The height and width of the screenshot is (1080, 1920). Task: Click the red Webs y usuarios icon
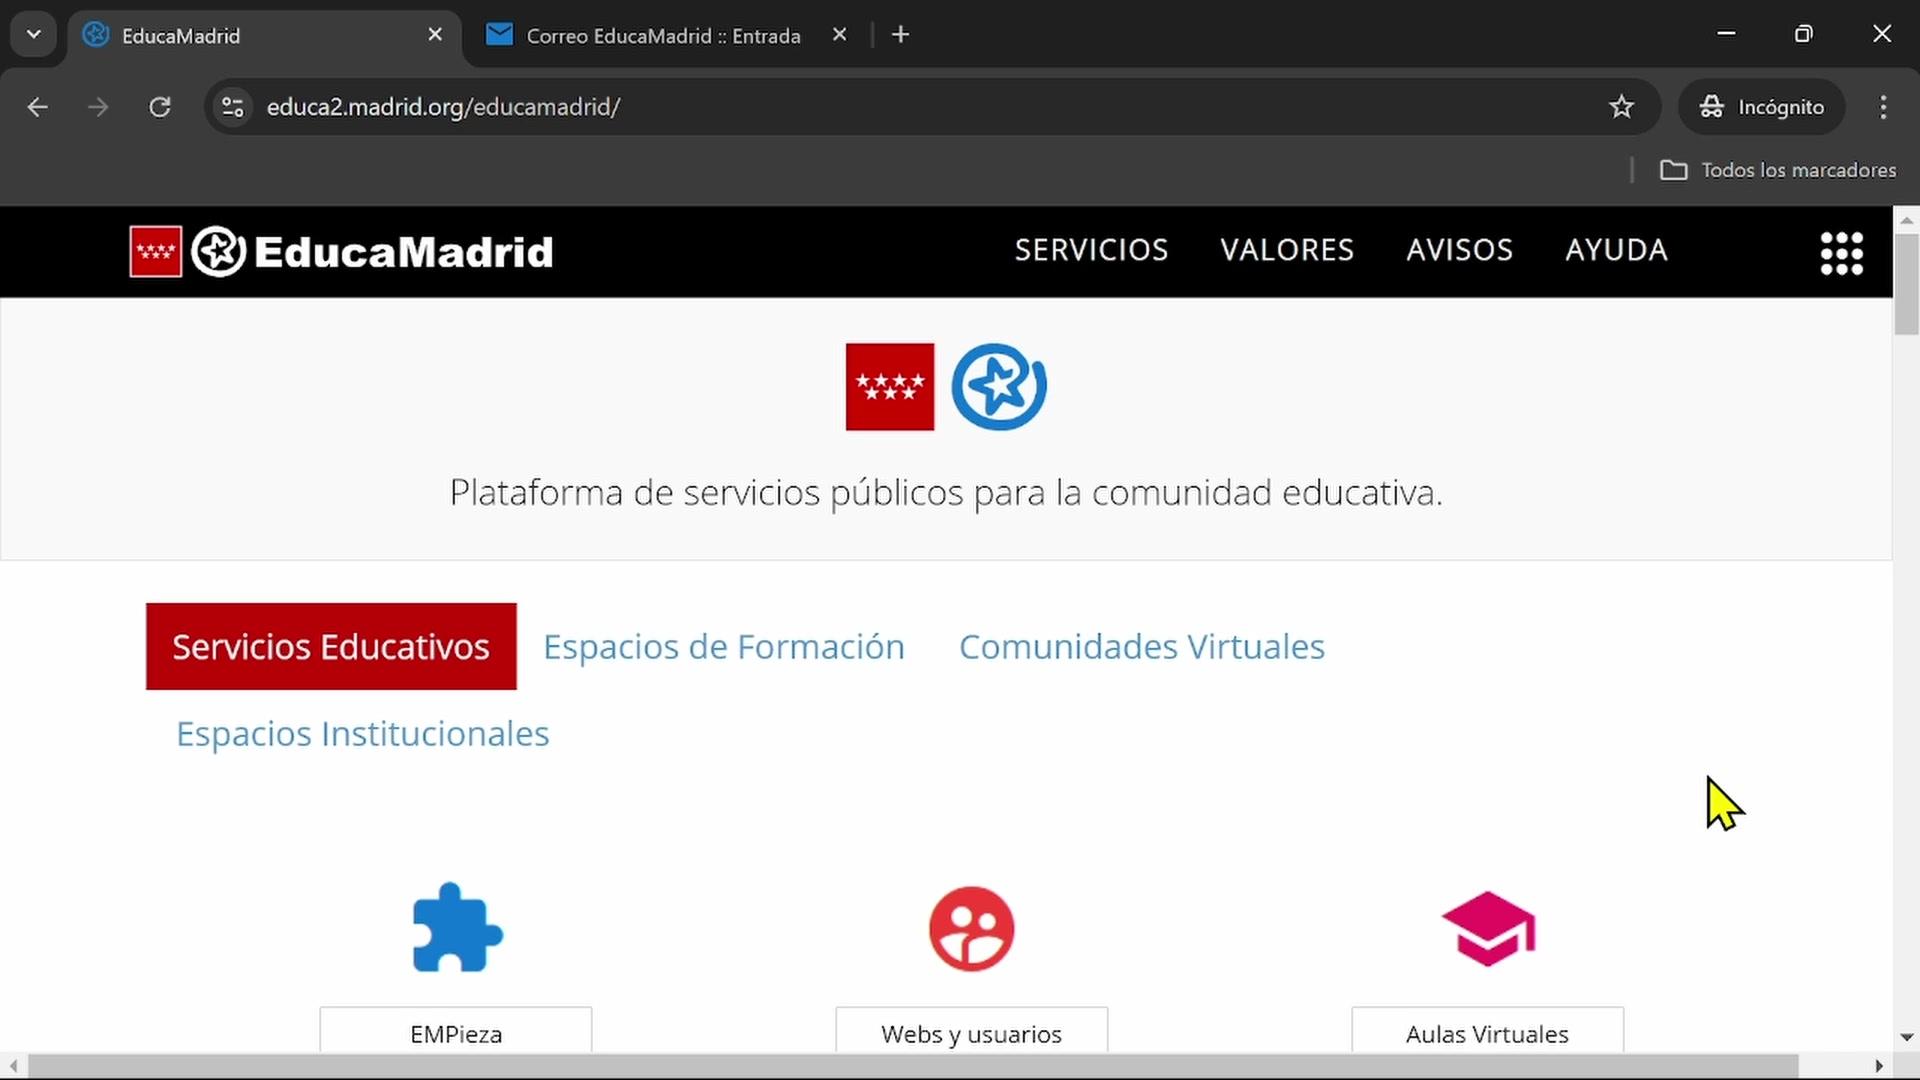(x=971, y=929)
